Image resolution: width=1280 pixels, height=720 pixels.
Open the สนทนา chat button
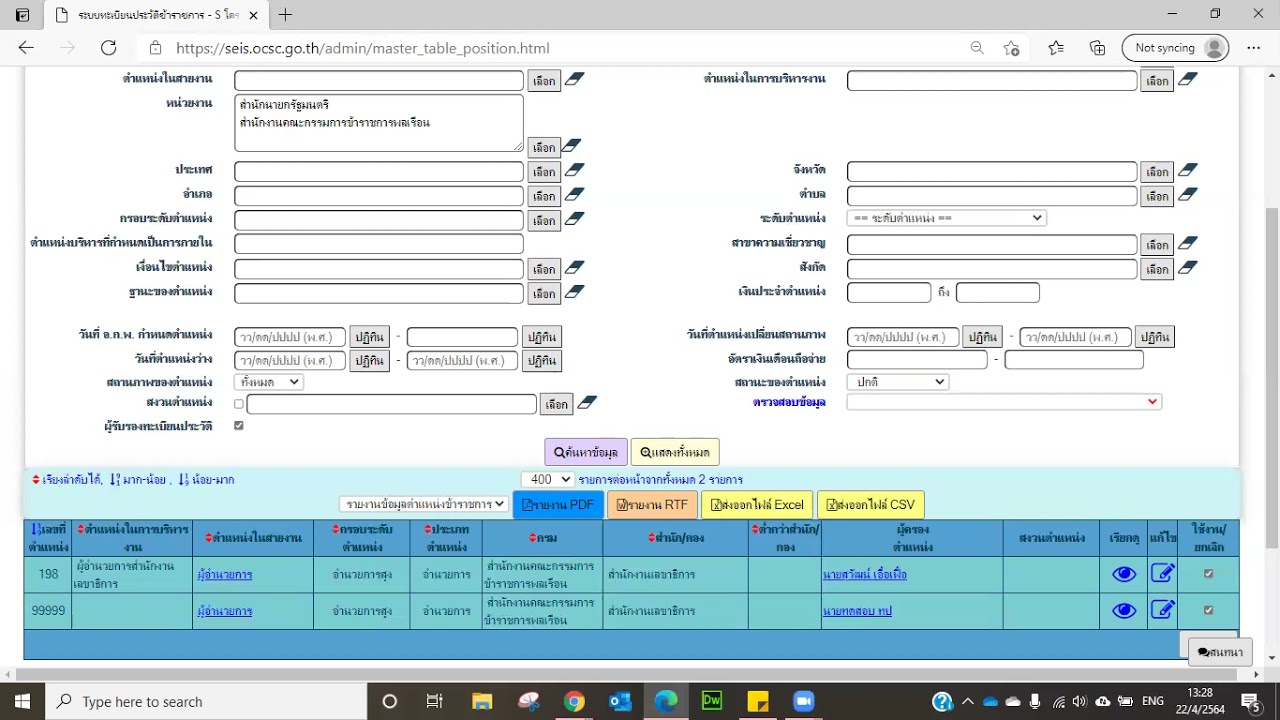tap(1218, 652)
